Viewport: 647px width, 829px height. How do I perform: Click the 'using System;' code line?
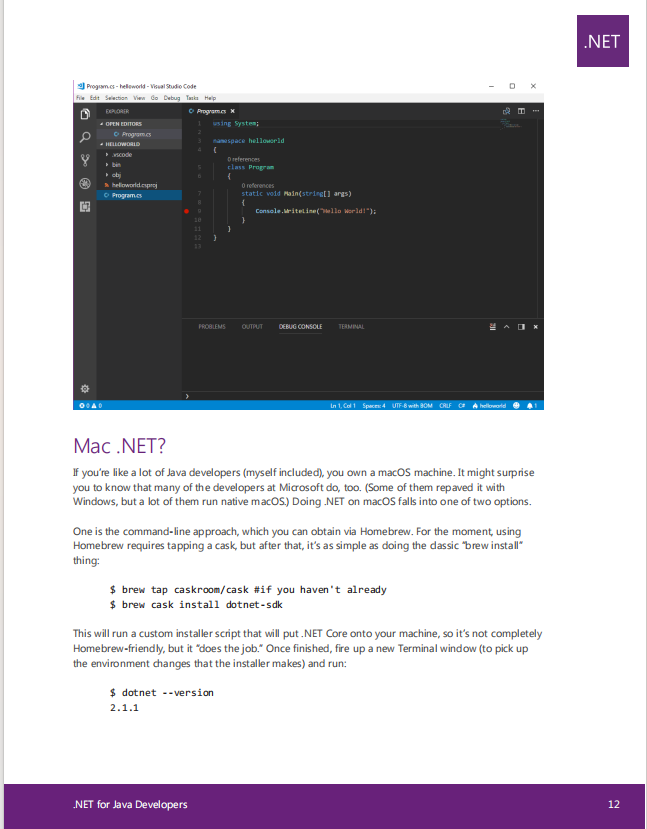(236, 123)
